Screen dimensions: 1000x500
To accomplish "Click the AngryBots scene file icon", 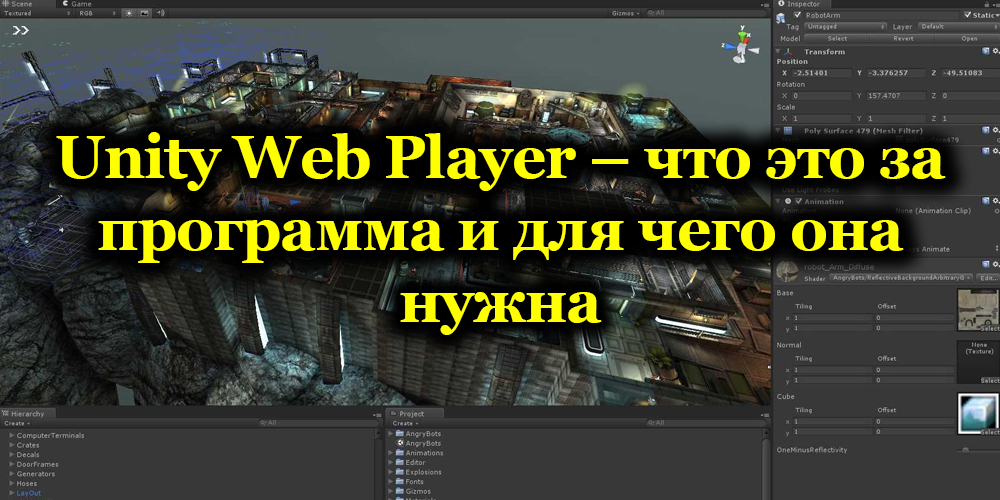I will pos(400,443).
